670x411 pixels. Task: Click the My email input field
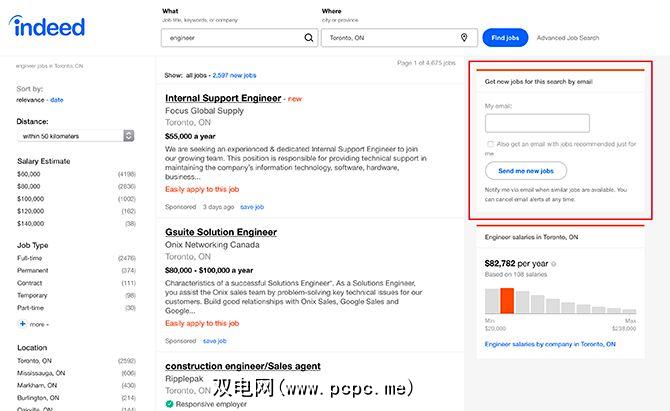(537, 123)
